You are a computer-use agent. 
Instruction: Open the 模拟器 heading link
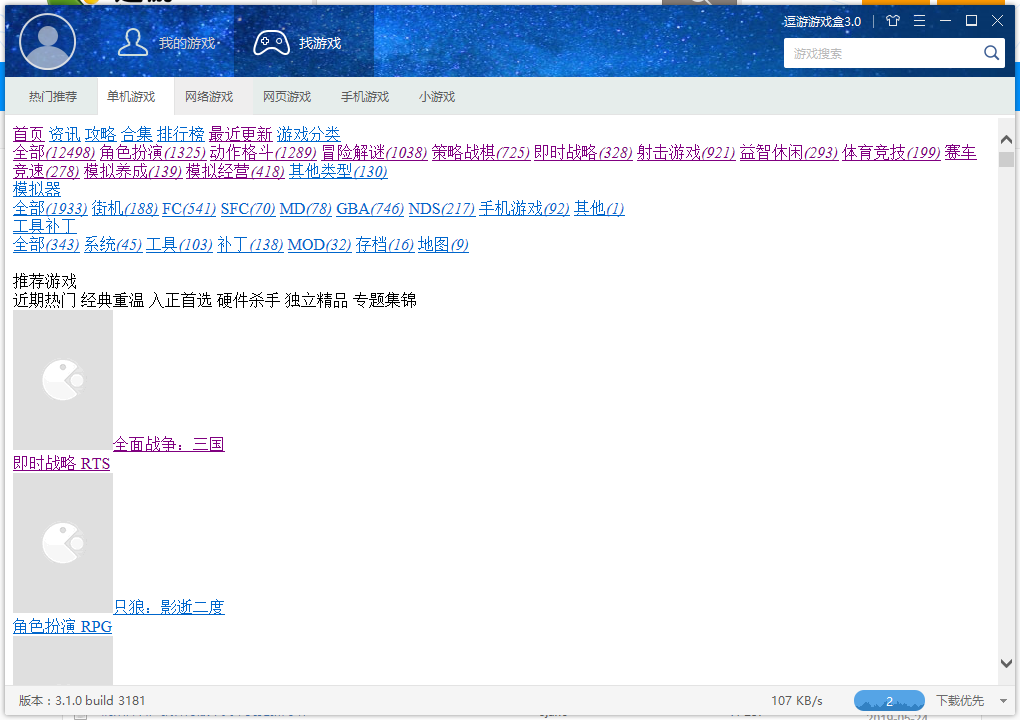click(36, 189)
